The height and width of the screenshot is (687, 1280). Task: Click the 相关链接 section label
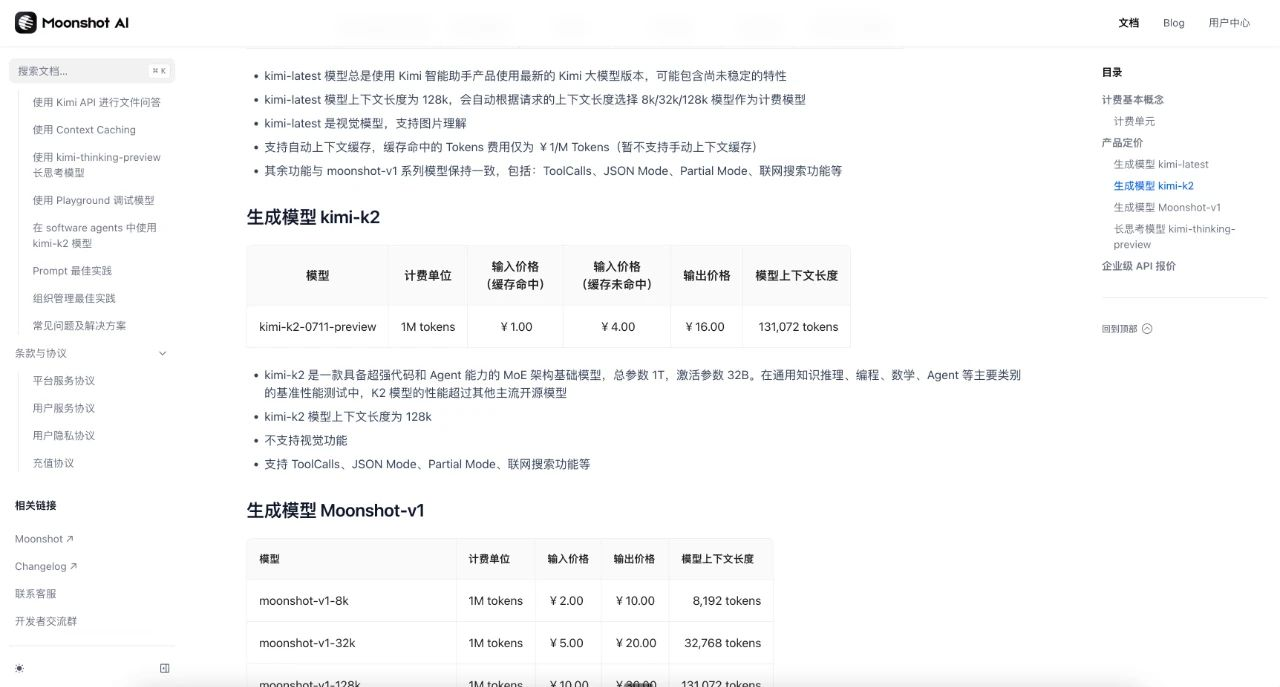coord(36,506)
